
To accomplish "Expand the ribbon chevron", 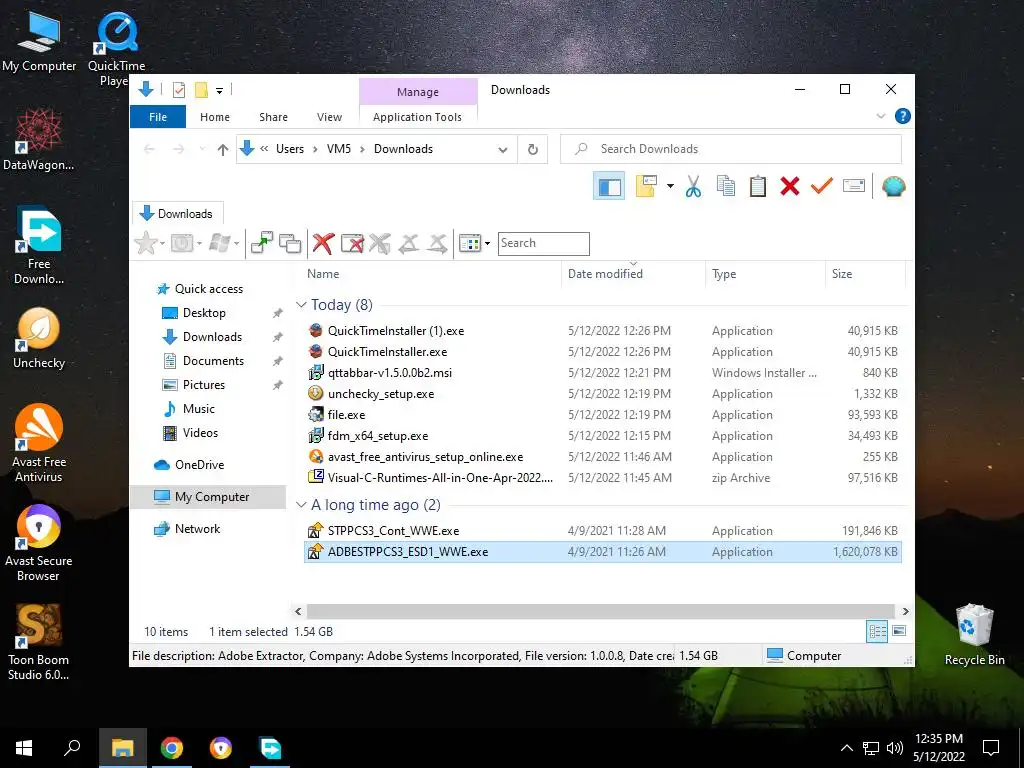I will pyautogui.click(x=880, y=116).
